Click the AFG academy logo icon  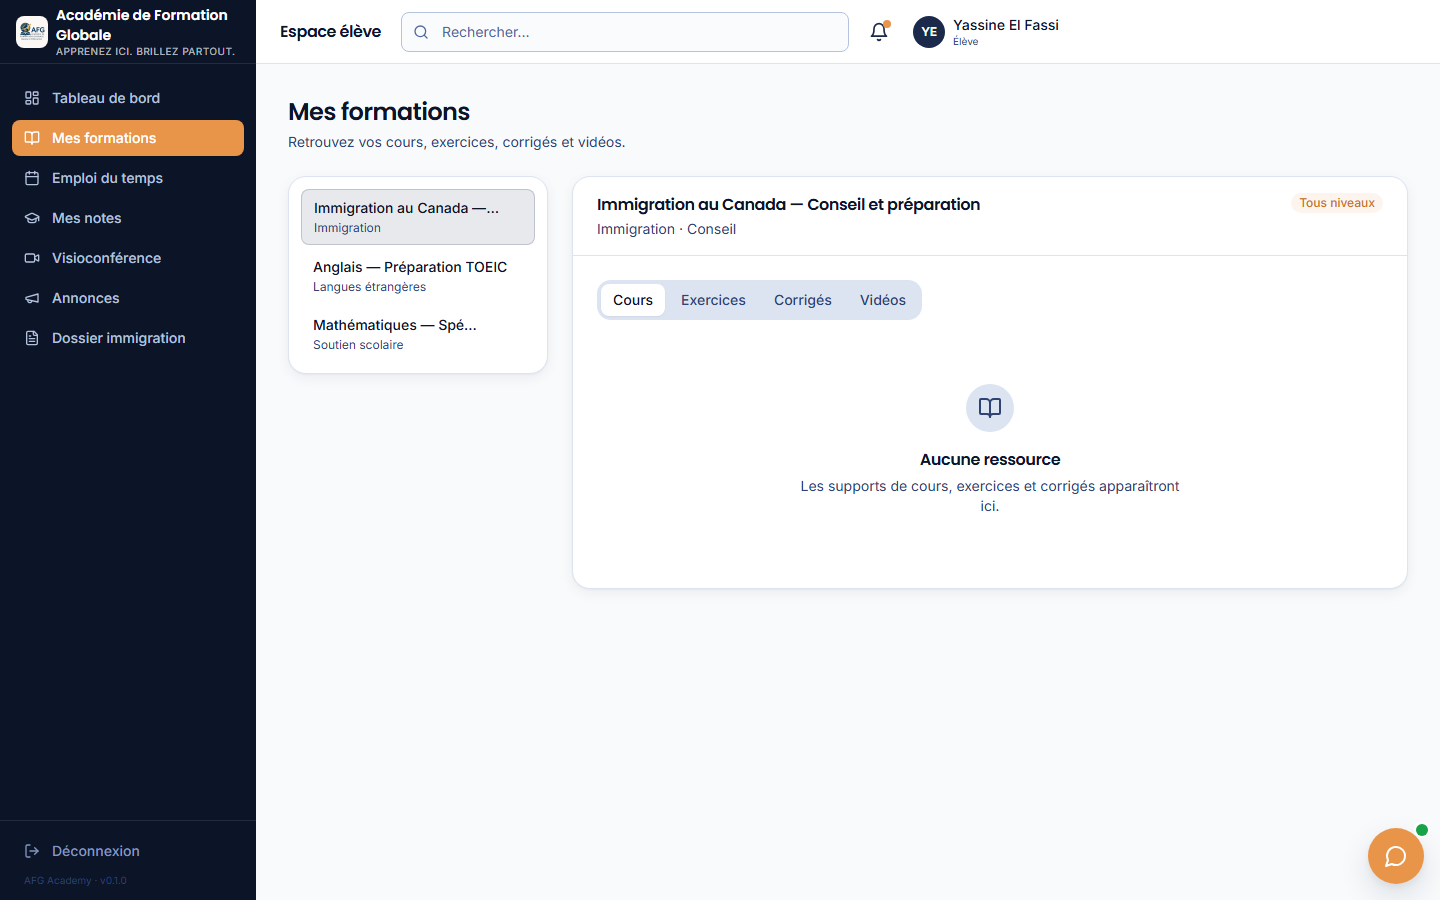32,32
